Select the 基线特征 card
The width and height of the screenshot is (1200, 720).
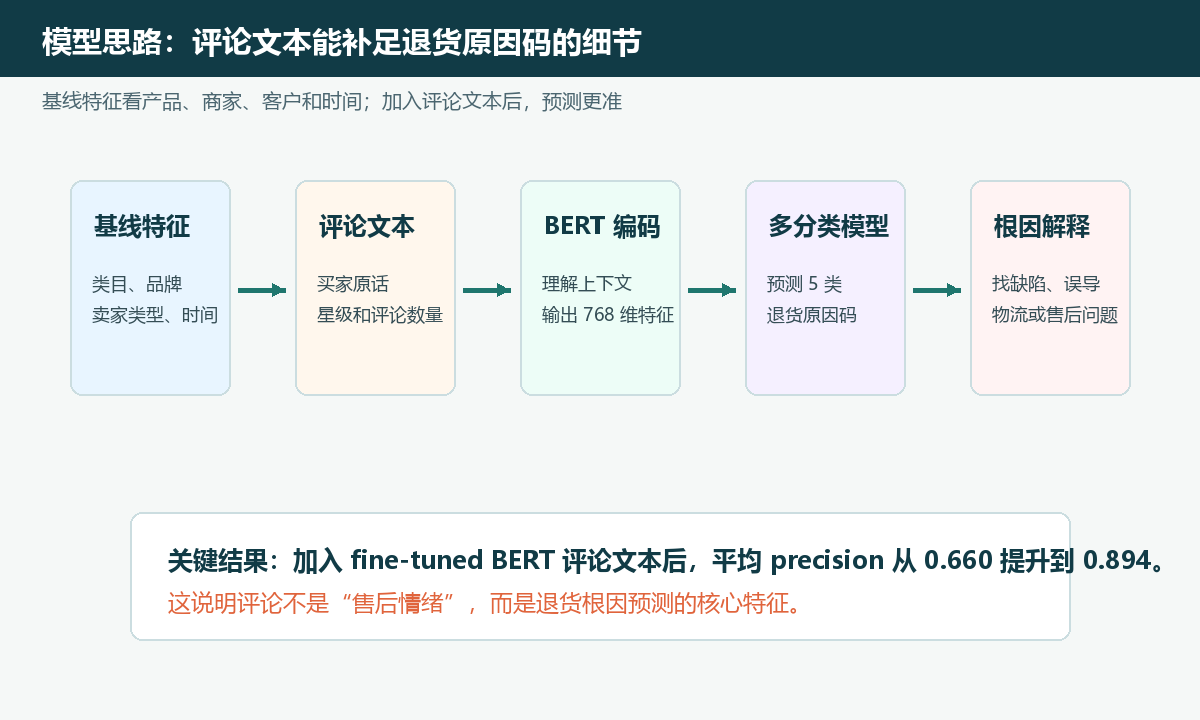(150, 288)
